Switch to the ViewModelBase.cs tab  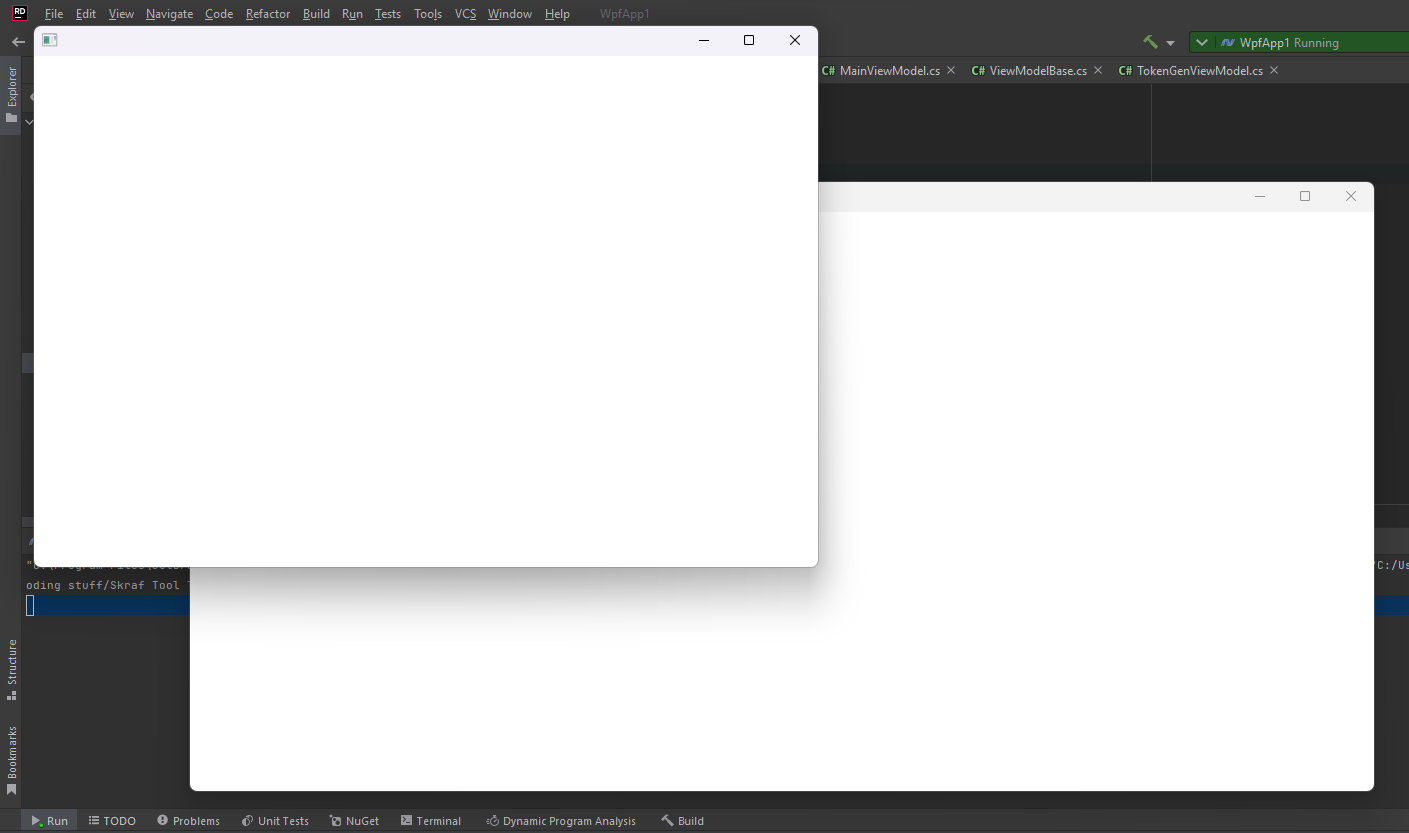pyautogui.click(x=1029, y=71)
